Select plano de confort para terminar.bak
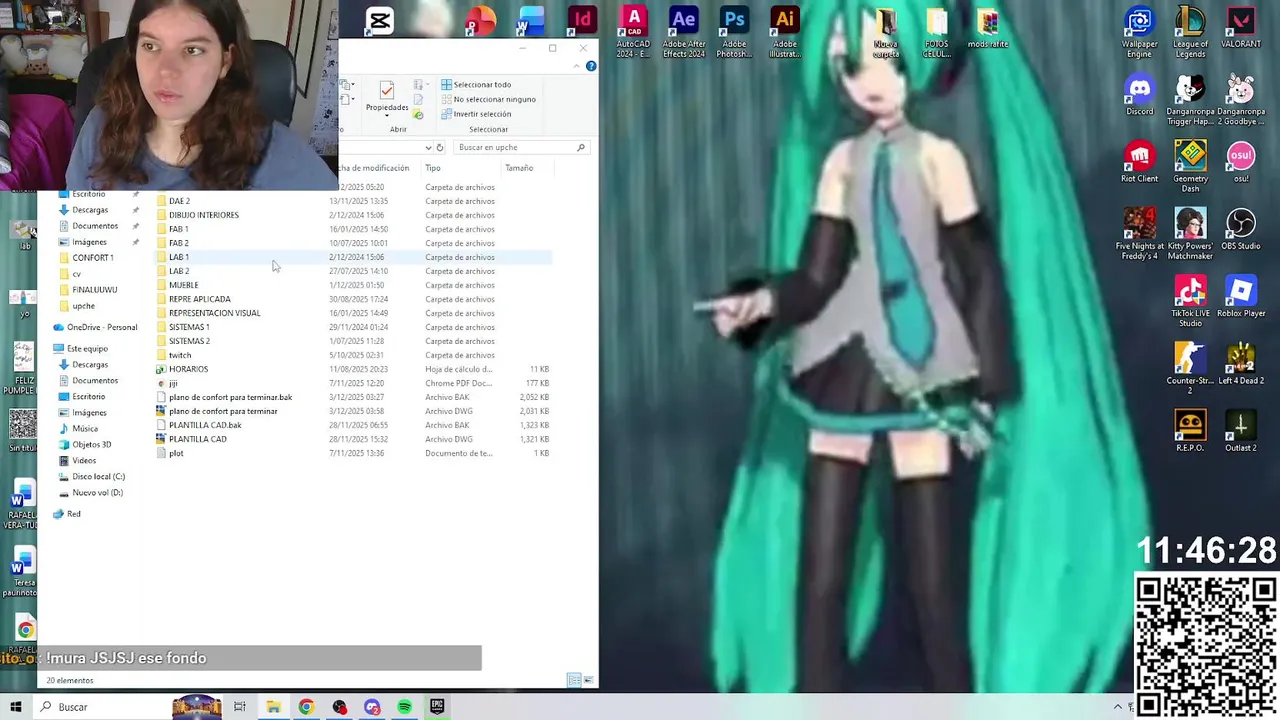 point(353,397)
